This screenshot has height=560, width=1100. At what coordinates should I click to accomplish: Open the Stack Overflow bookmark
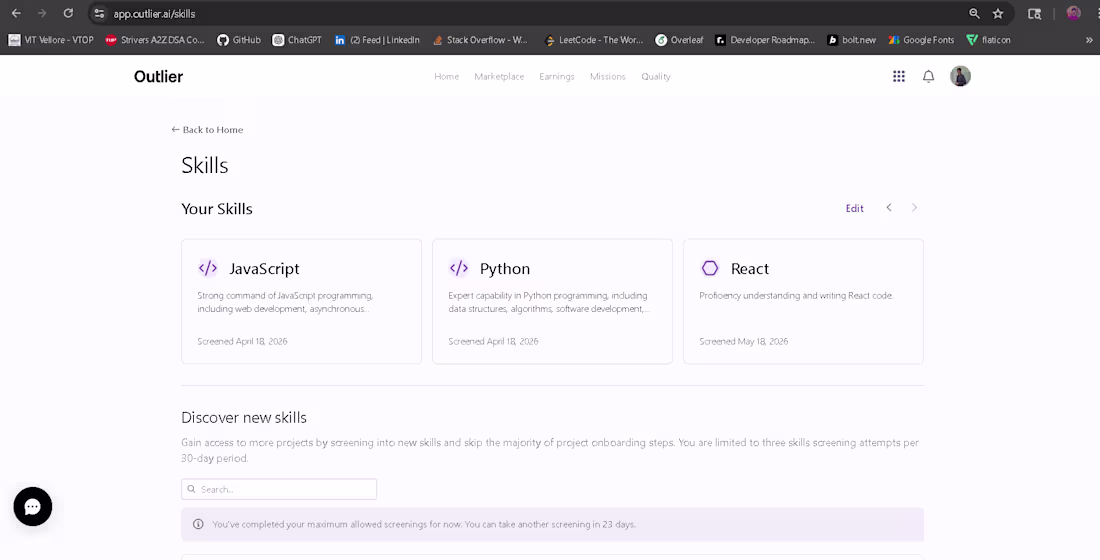(480, 40)
